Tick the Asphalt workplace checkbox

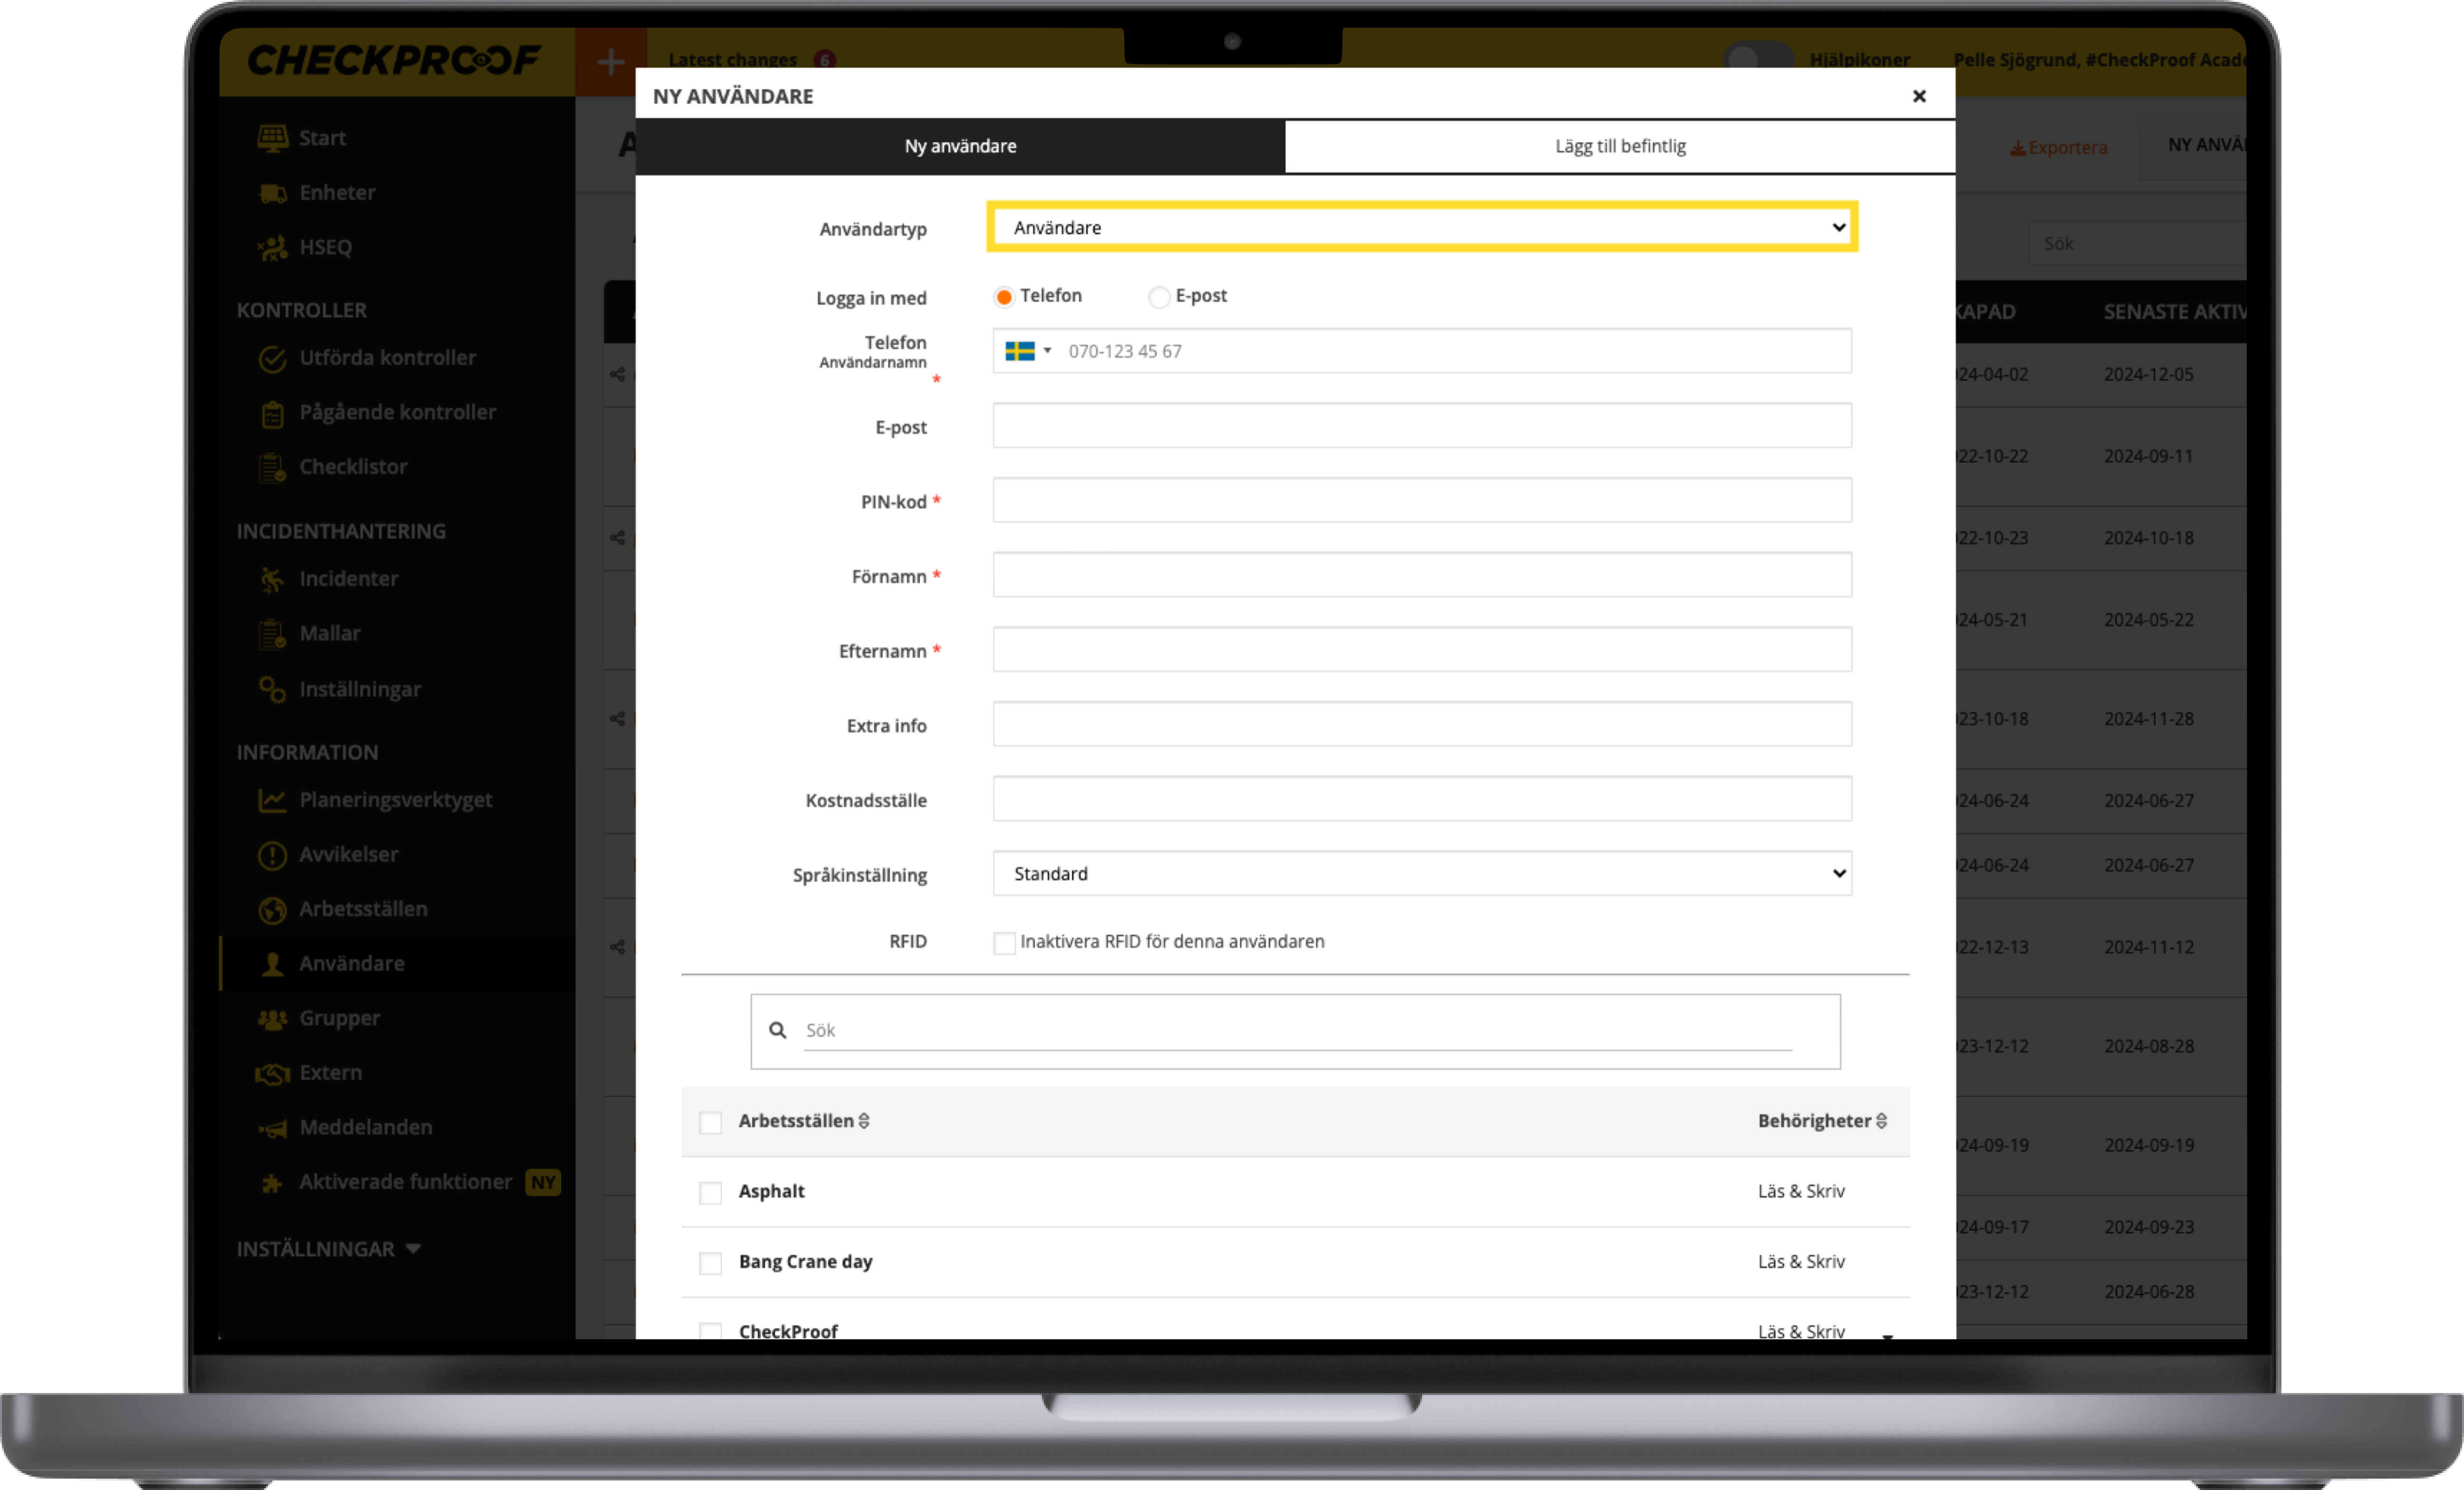pos(710,1192)
